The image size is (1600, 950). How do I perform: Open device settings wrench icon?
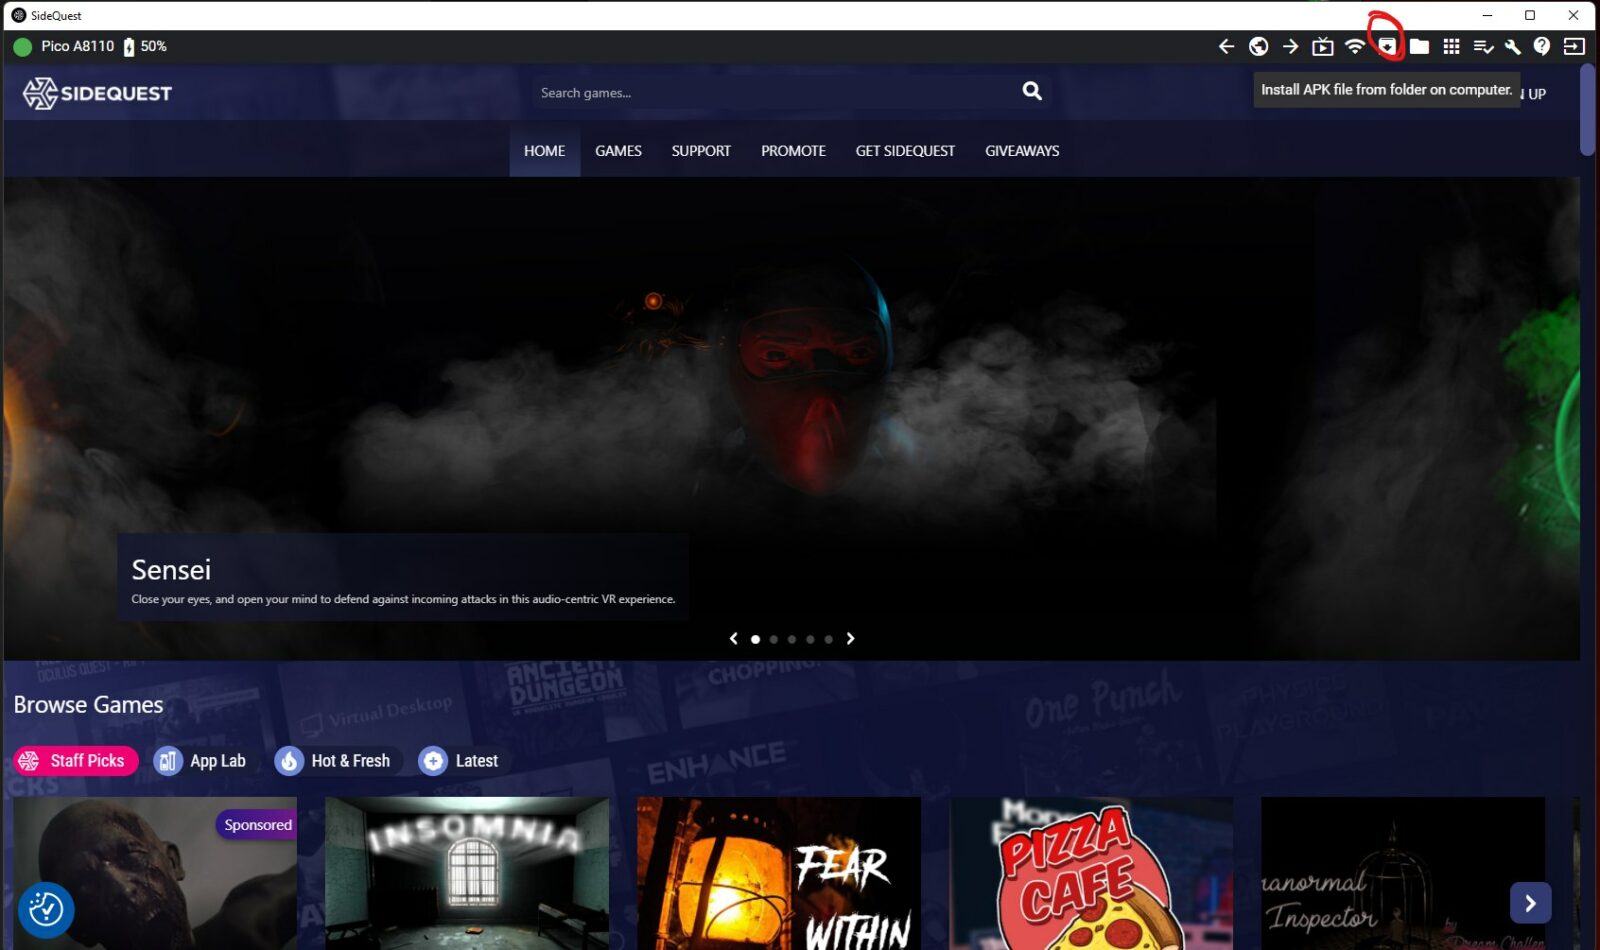[1512, 46]
